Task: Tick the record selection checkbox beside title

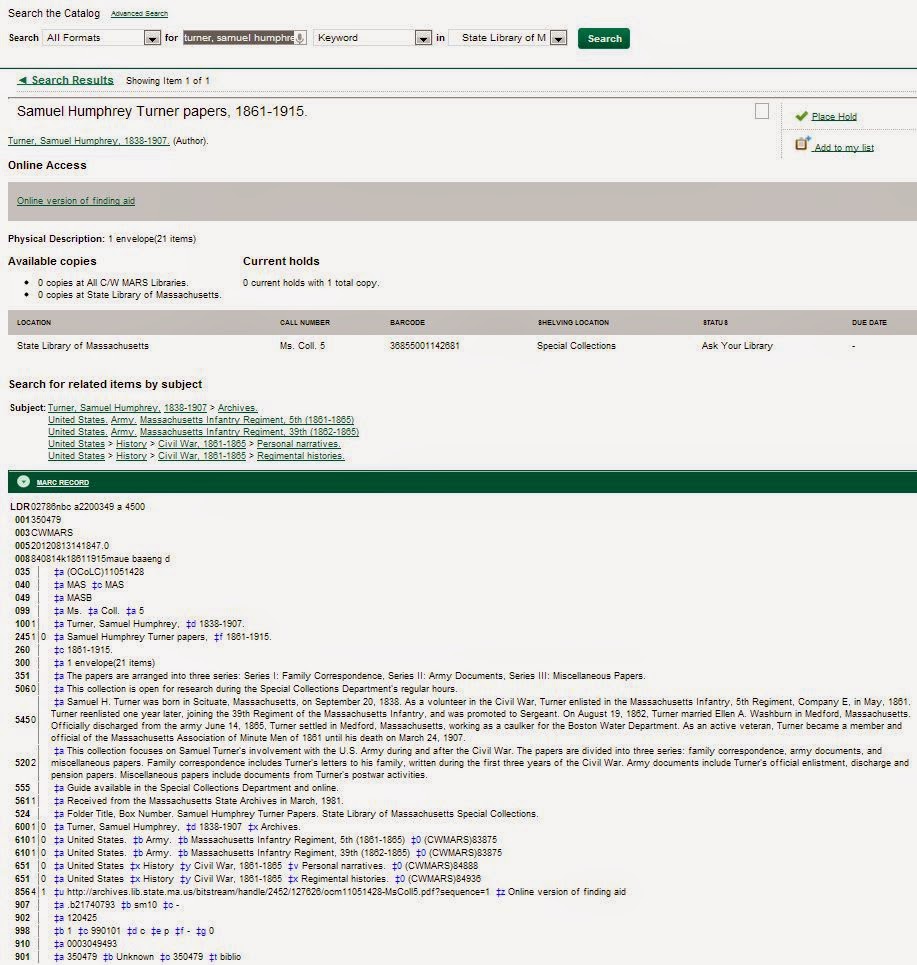Action: coord(762,111)
